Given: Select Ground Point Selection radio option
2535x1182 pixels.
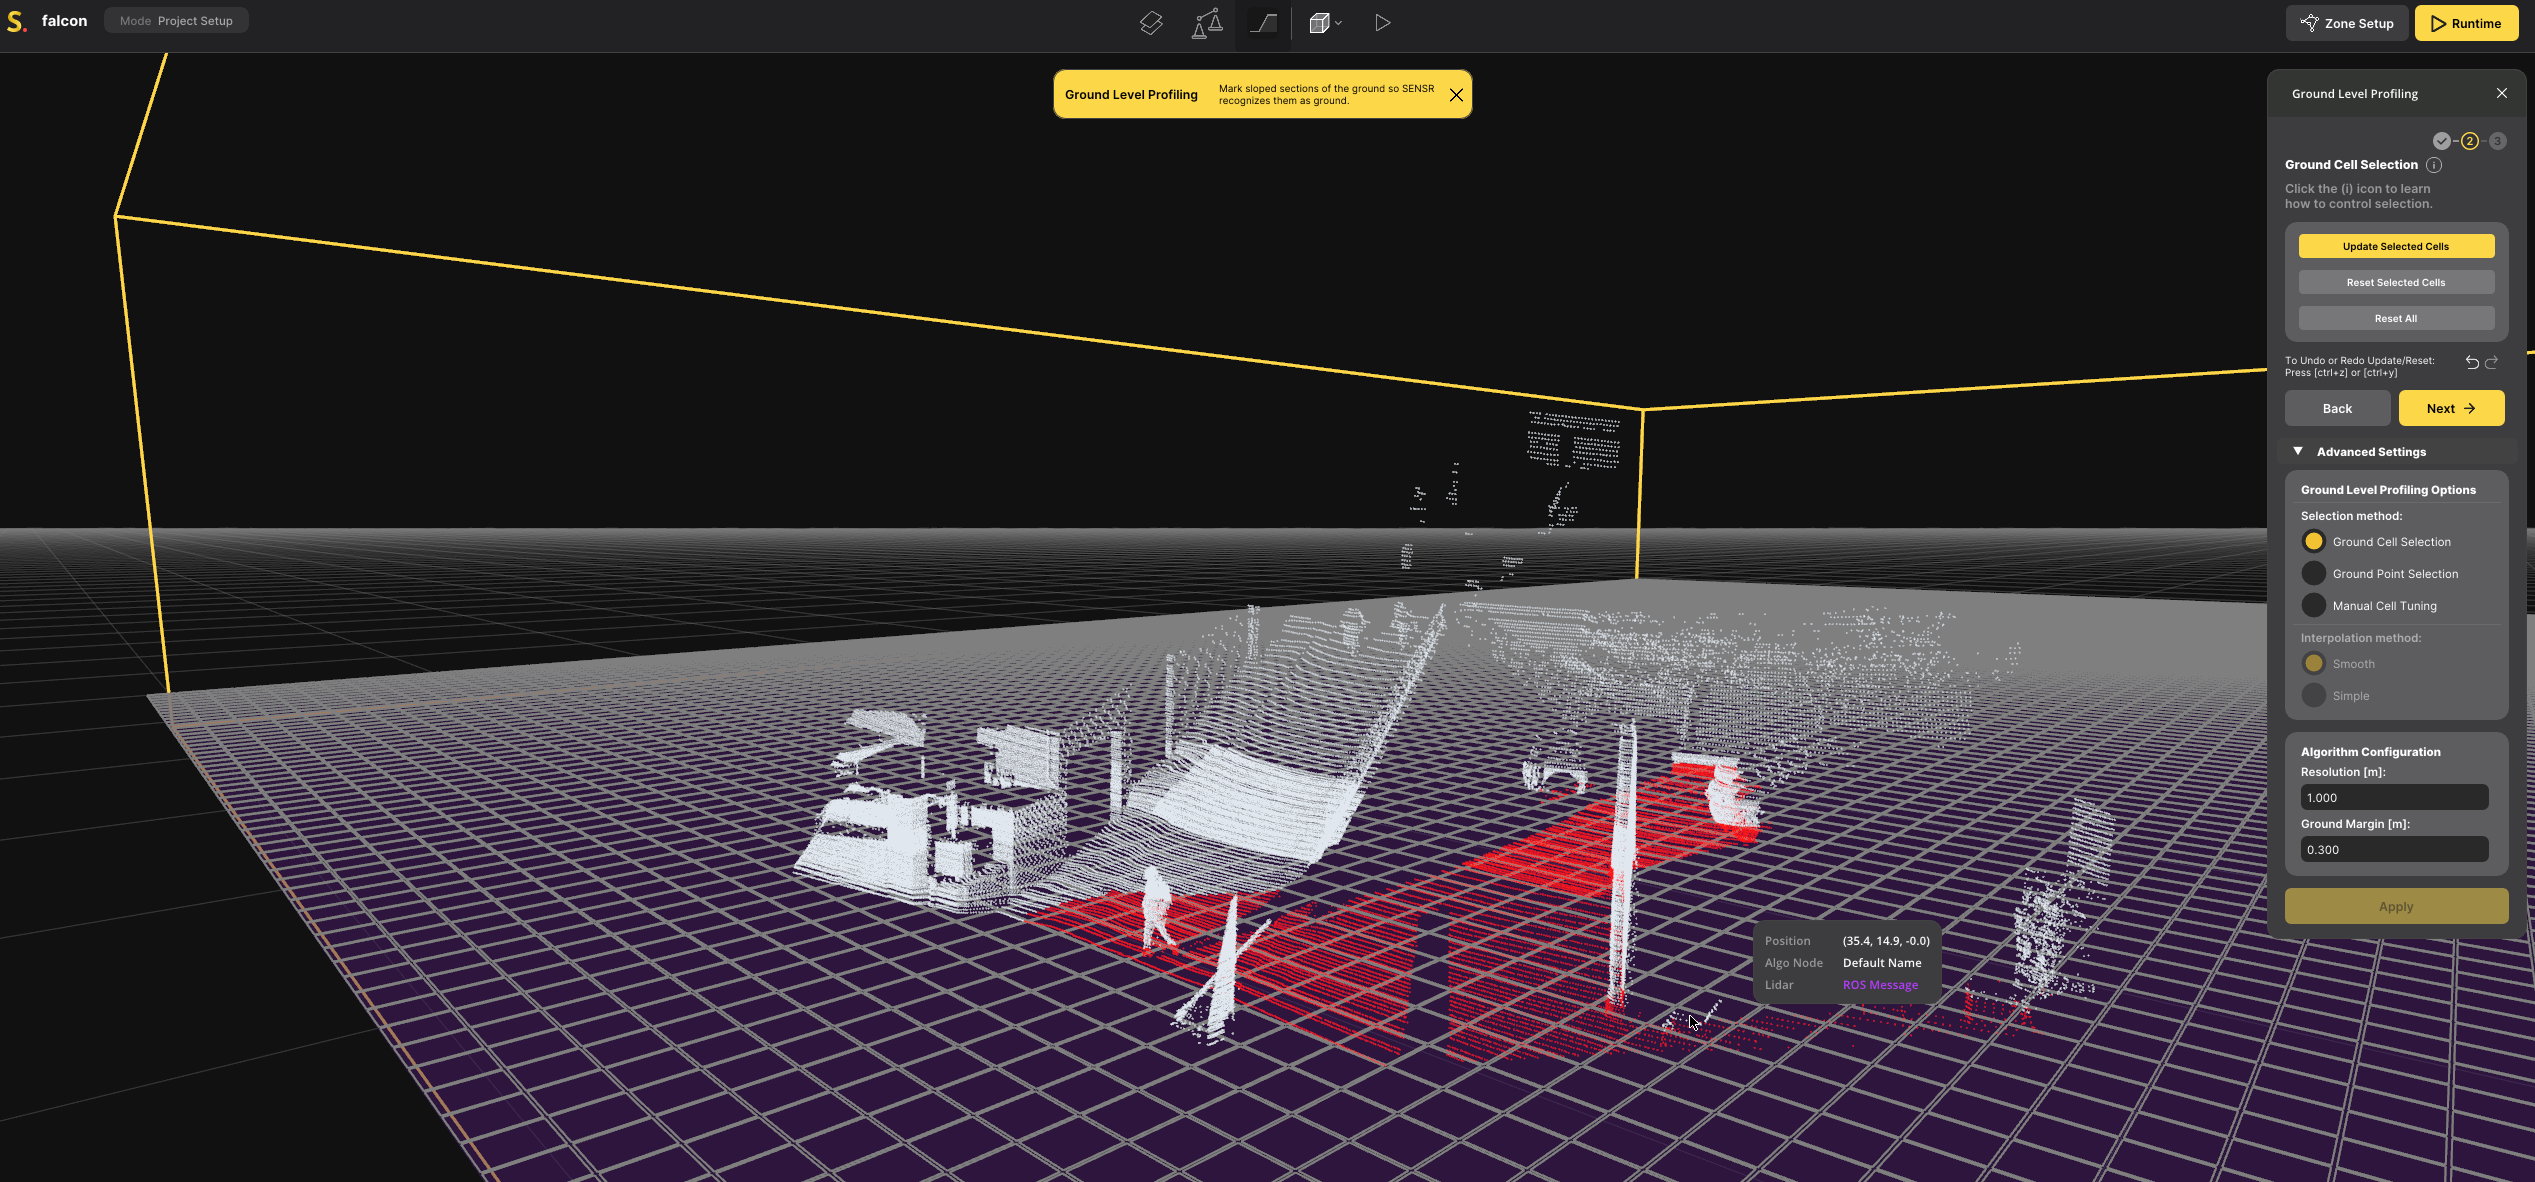Looking at the screenshot, I should coord(2314,573).
